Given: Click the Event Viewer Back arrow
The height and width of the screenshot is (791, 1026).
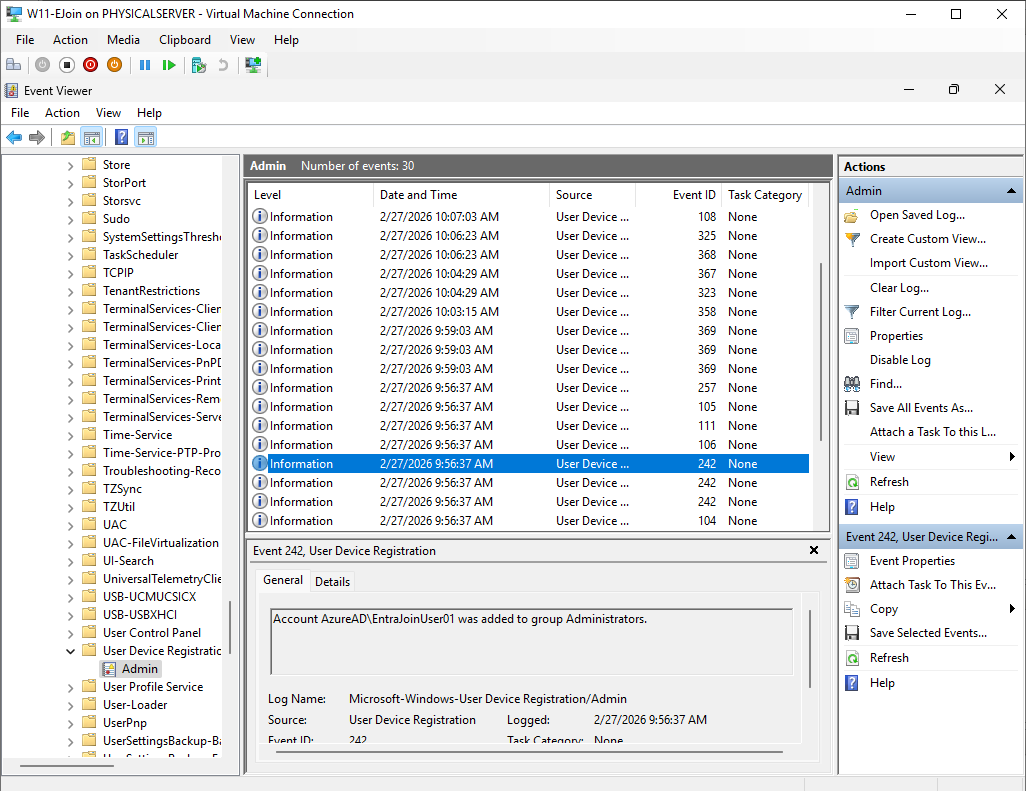Looking at the screenshot, I should (14, 137).
